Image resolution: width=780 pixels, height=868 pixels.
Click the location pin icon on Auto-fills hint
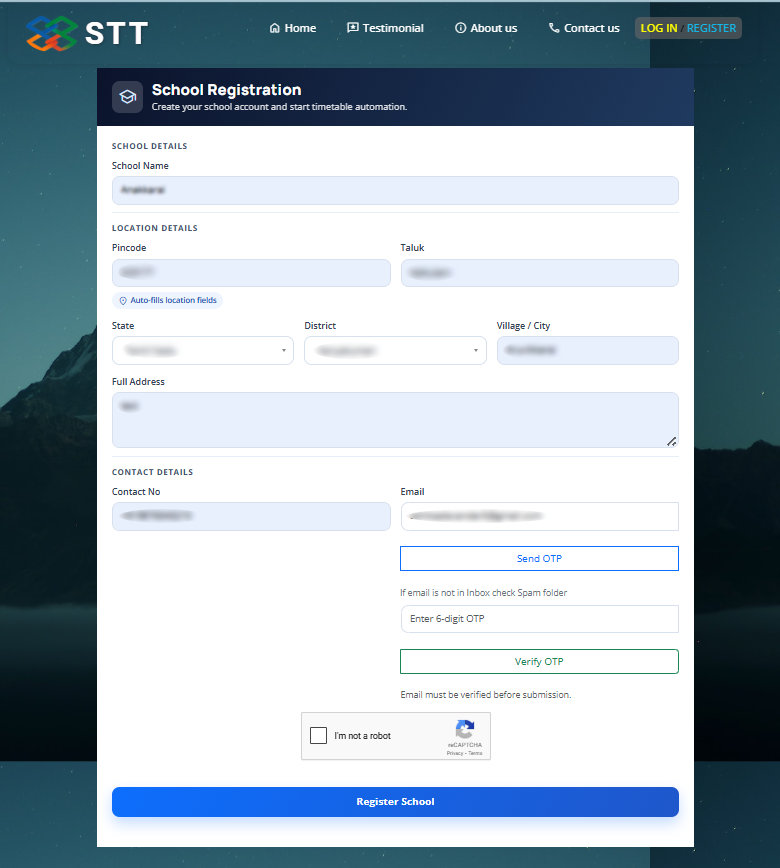[123, 301]
